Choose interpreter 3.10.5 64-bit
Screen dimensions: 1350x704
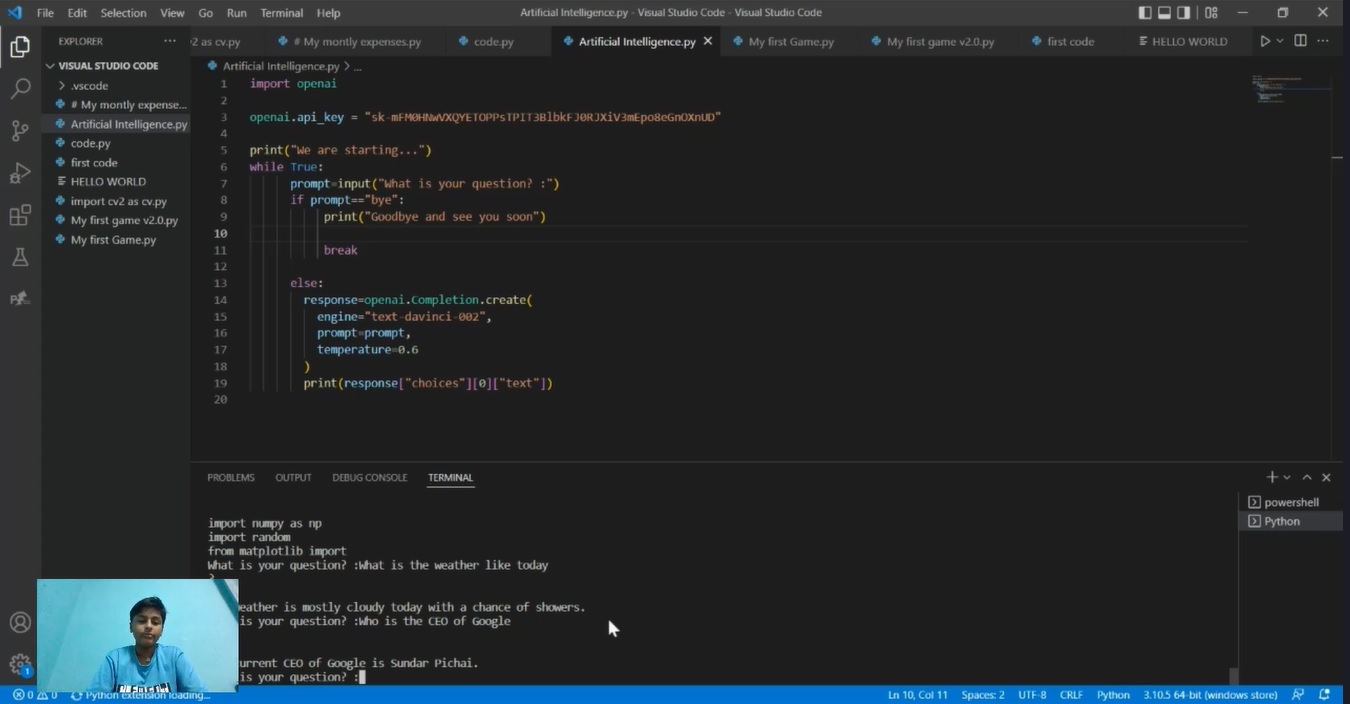(x=1210, y=695)
